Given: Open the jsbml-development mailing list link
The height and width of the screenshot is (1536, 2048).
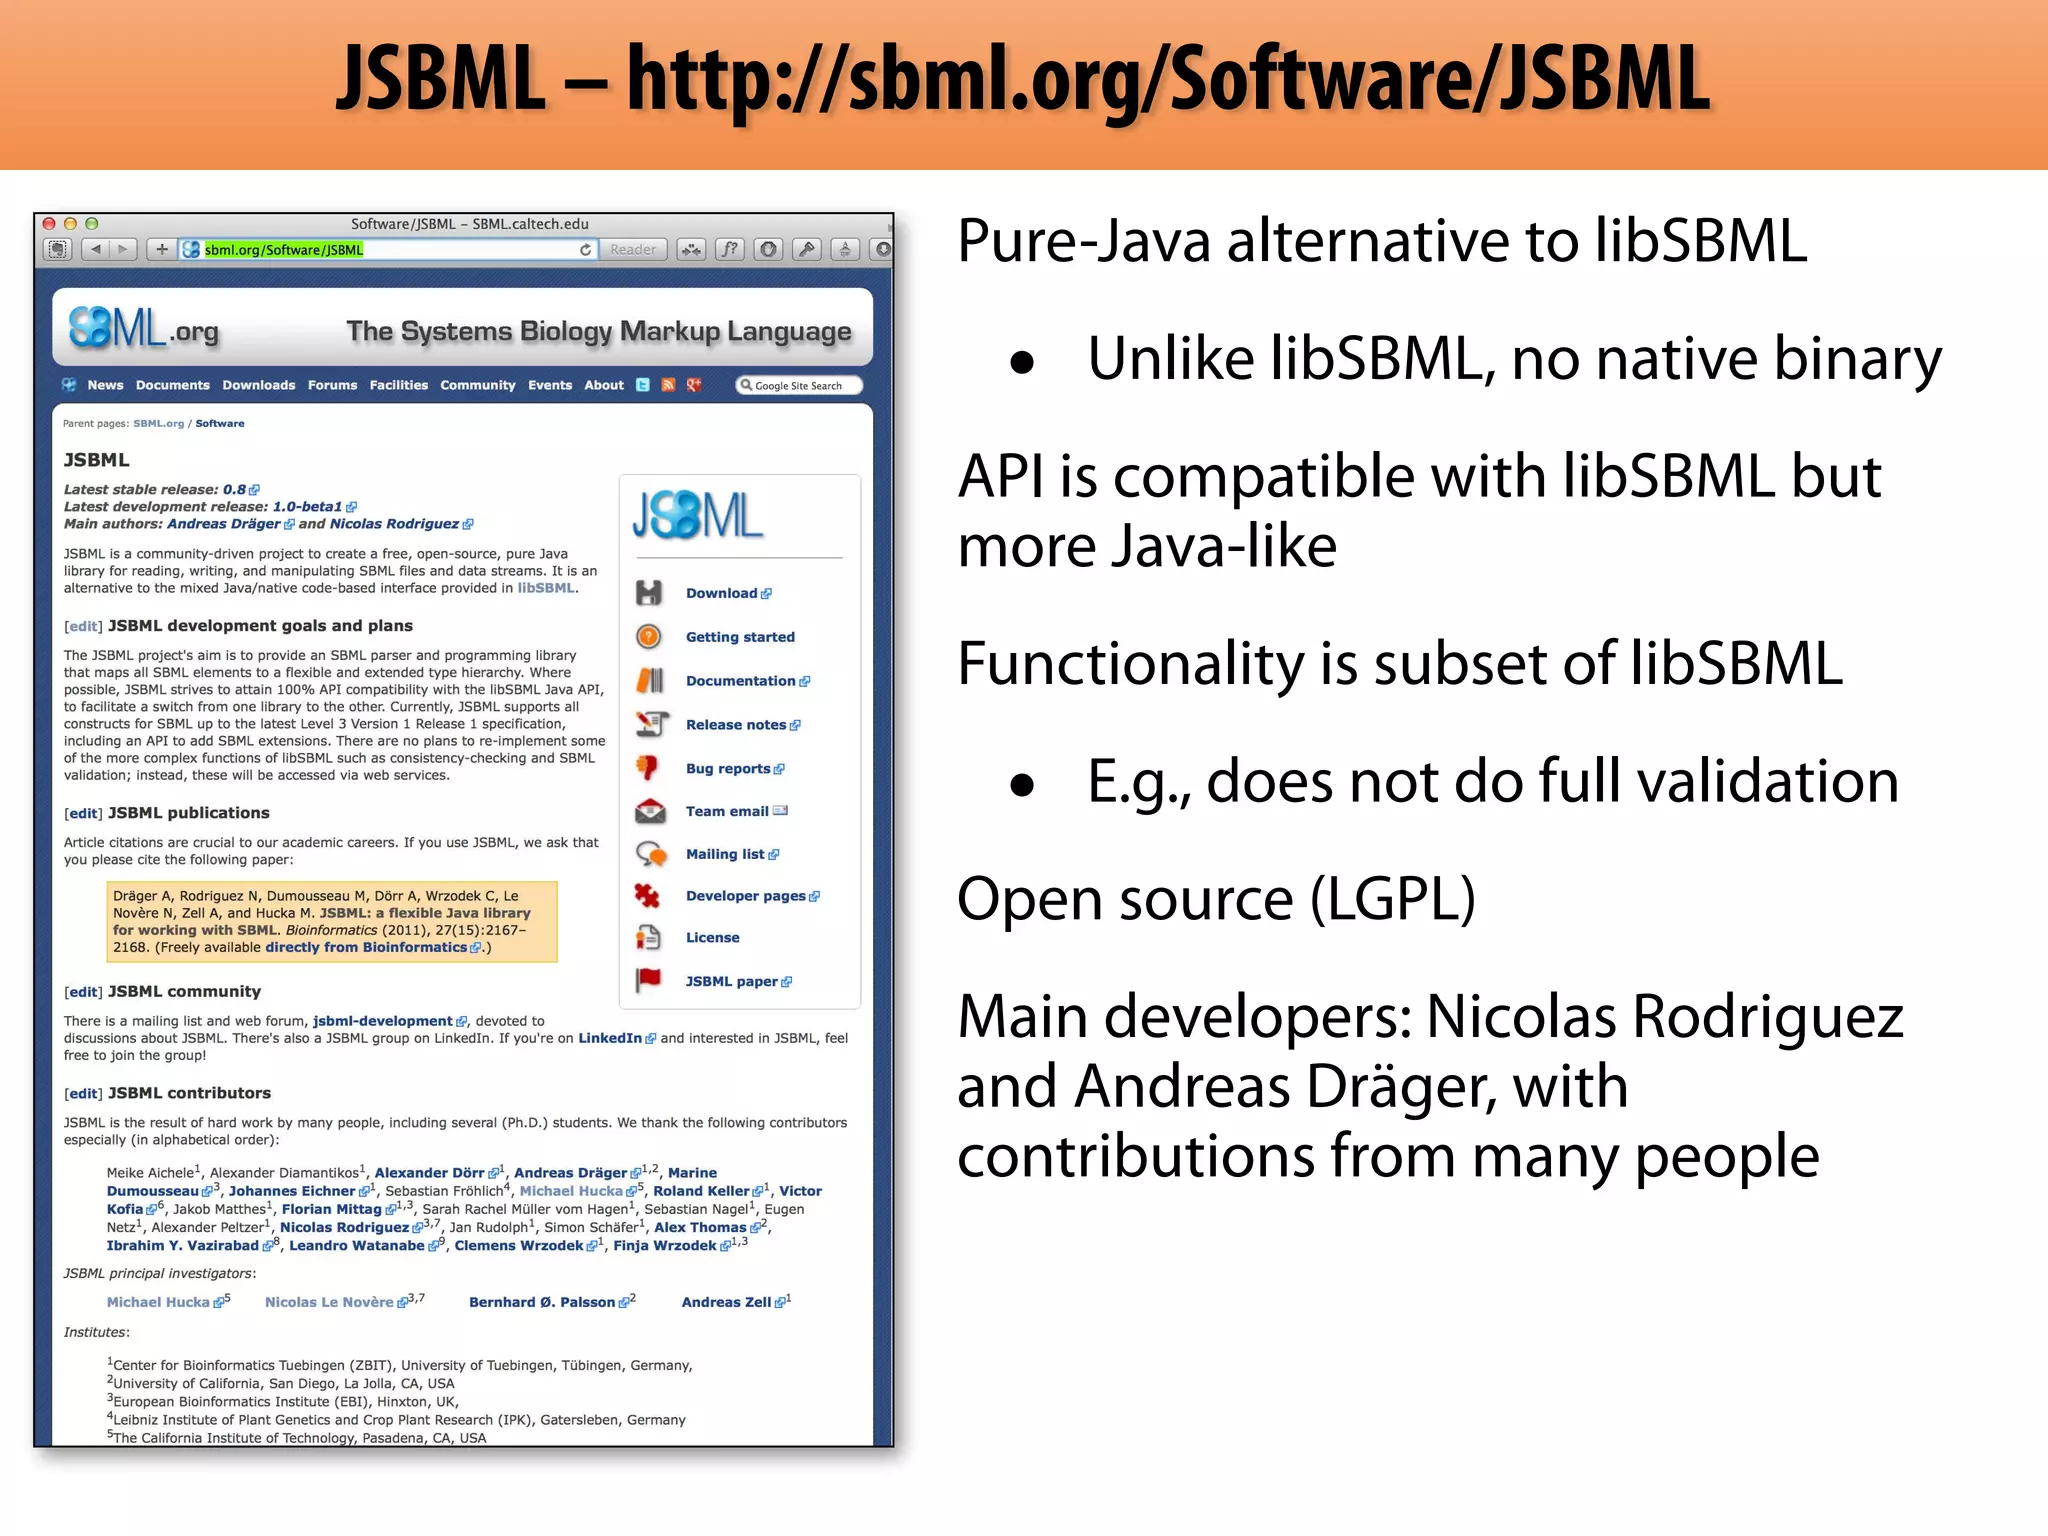Looking at the screenshot, I should [x=389, y=1021].
